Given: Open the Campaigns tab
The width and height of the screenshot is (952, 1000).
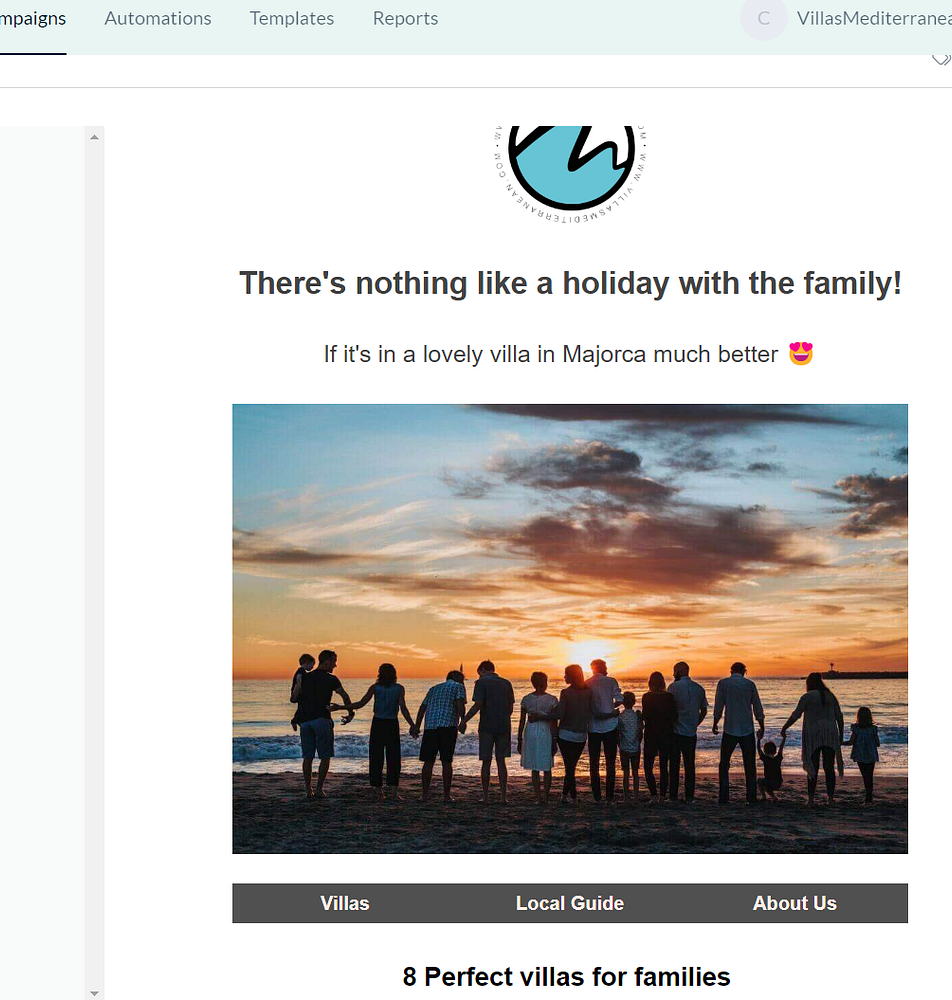Looking at the screenshot, I should coord(33,18).
